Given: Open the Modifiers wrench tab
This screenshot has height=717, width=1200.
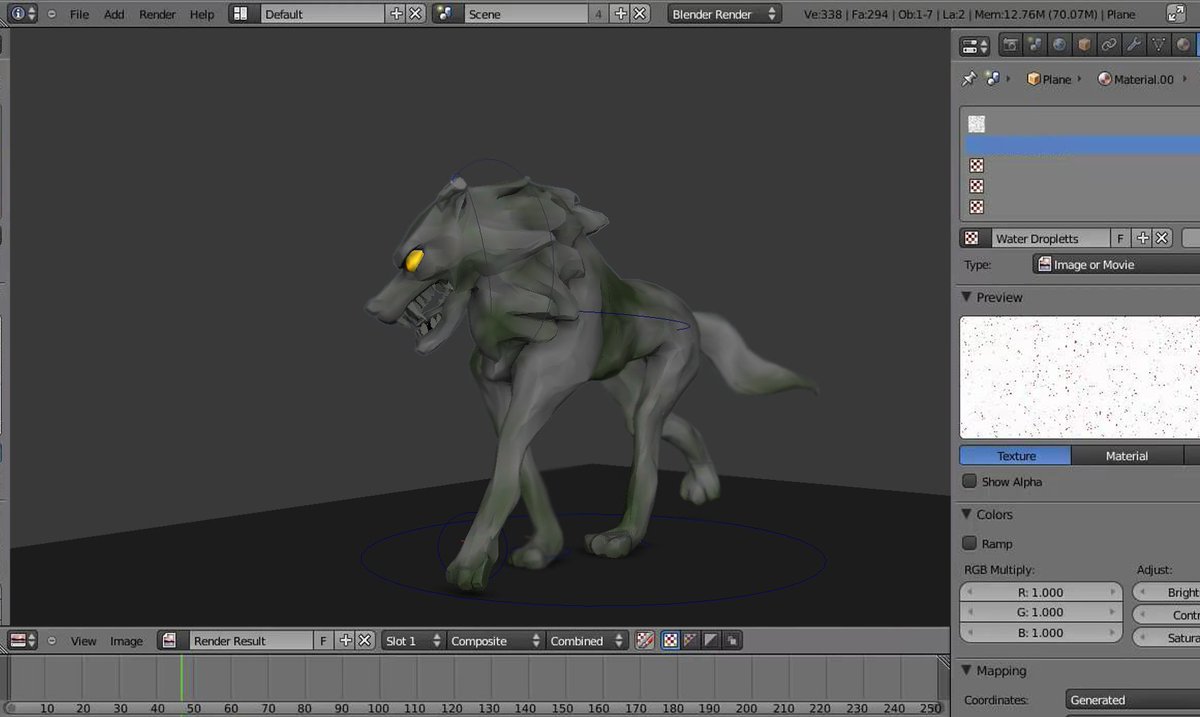Looking at the screenshot, I should pos(1134,45).
